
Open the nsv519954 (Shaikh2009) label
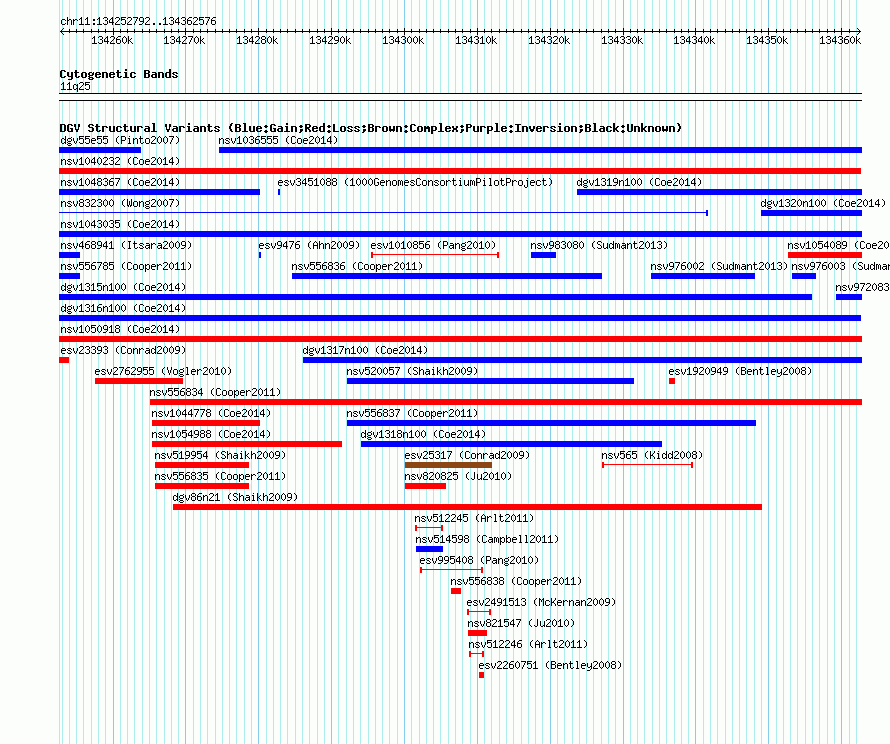[x=220, y=455]
